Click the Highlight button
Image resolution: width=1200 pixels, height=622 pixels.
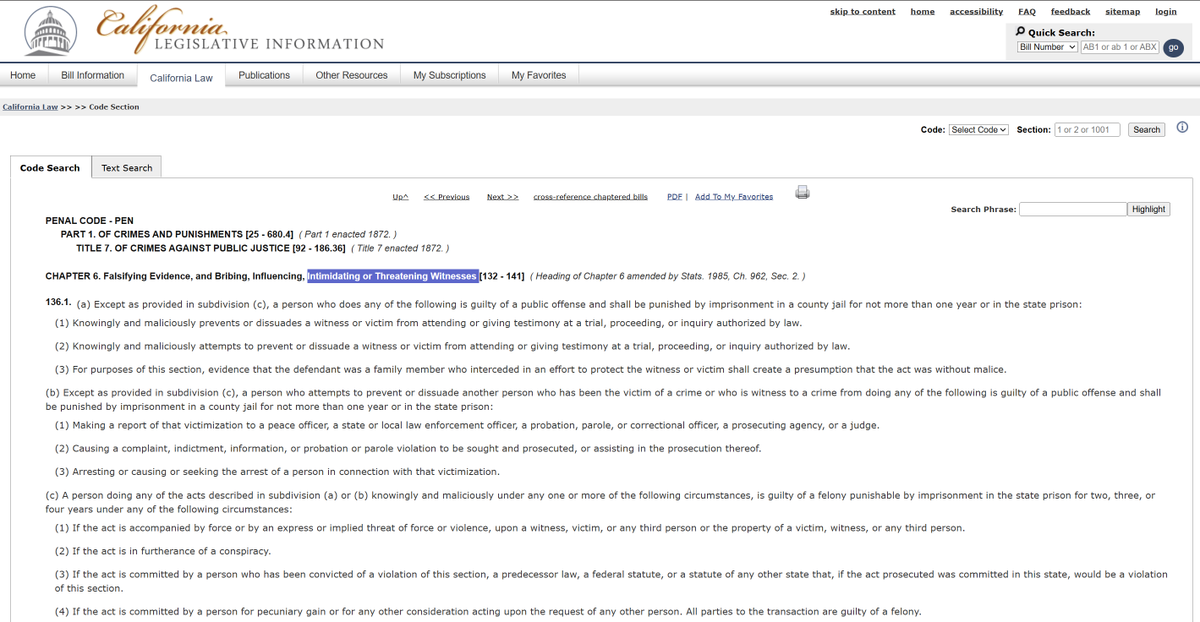(x=1148, y=209)
